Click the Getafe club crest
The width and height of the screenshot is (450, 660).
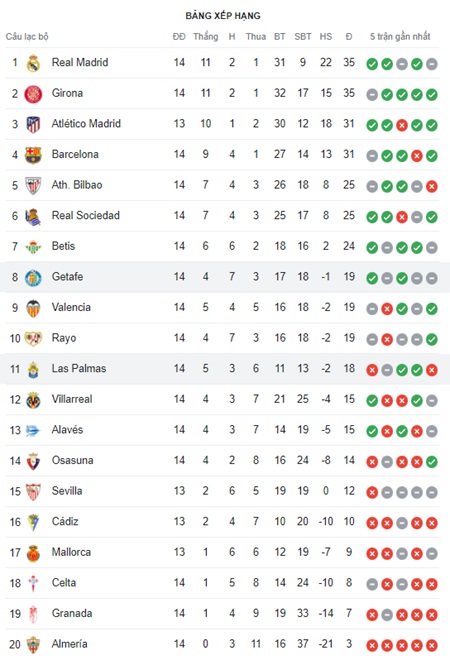[x=33, y=278]
